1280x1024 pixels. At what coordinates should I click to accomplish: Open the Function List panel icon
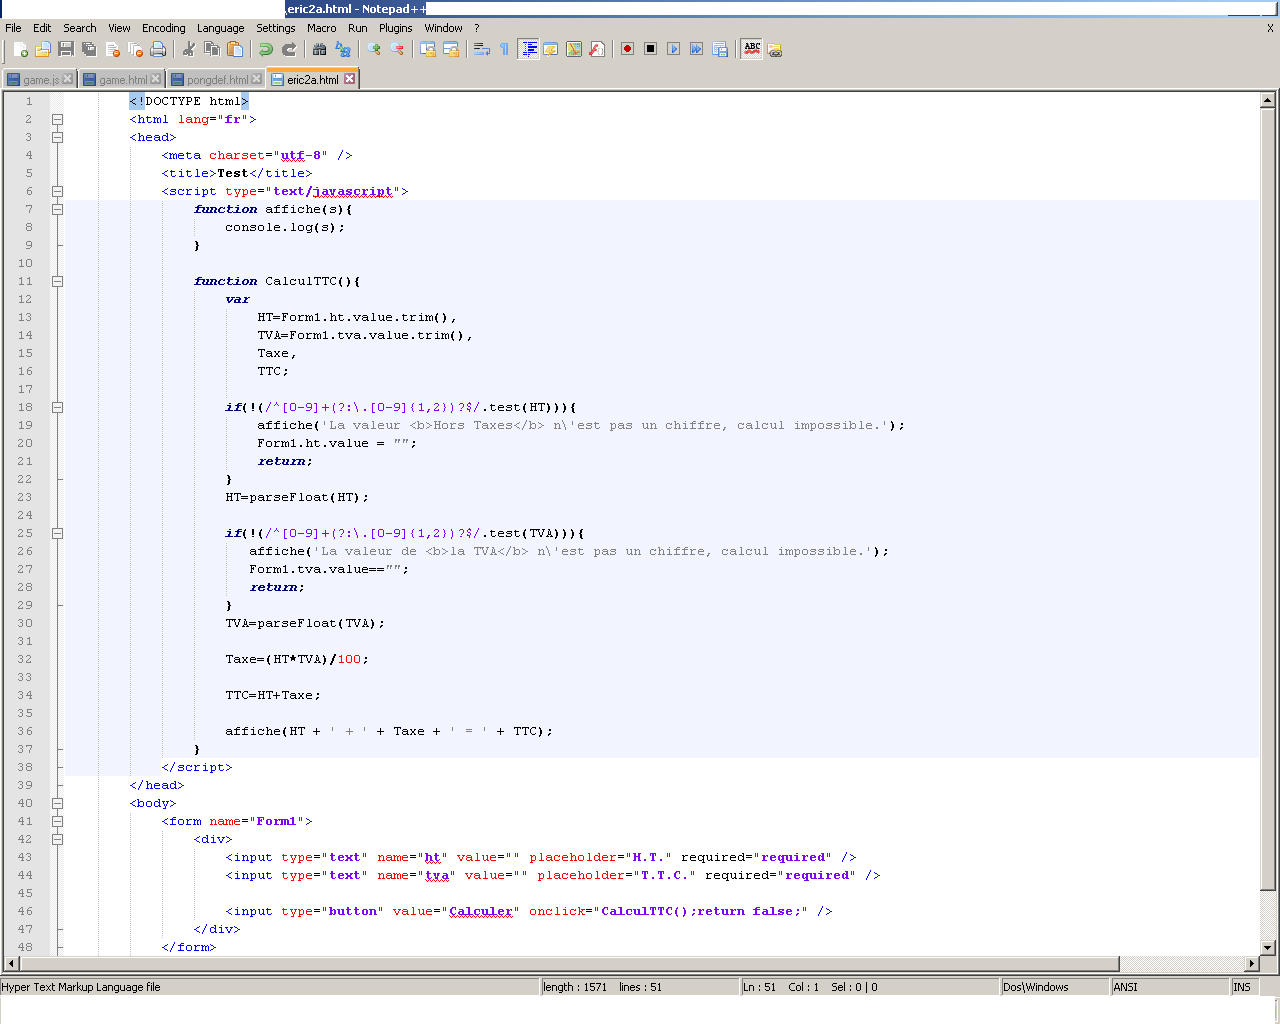click(x=597, y=49)
